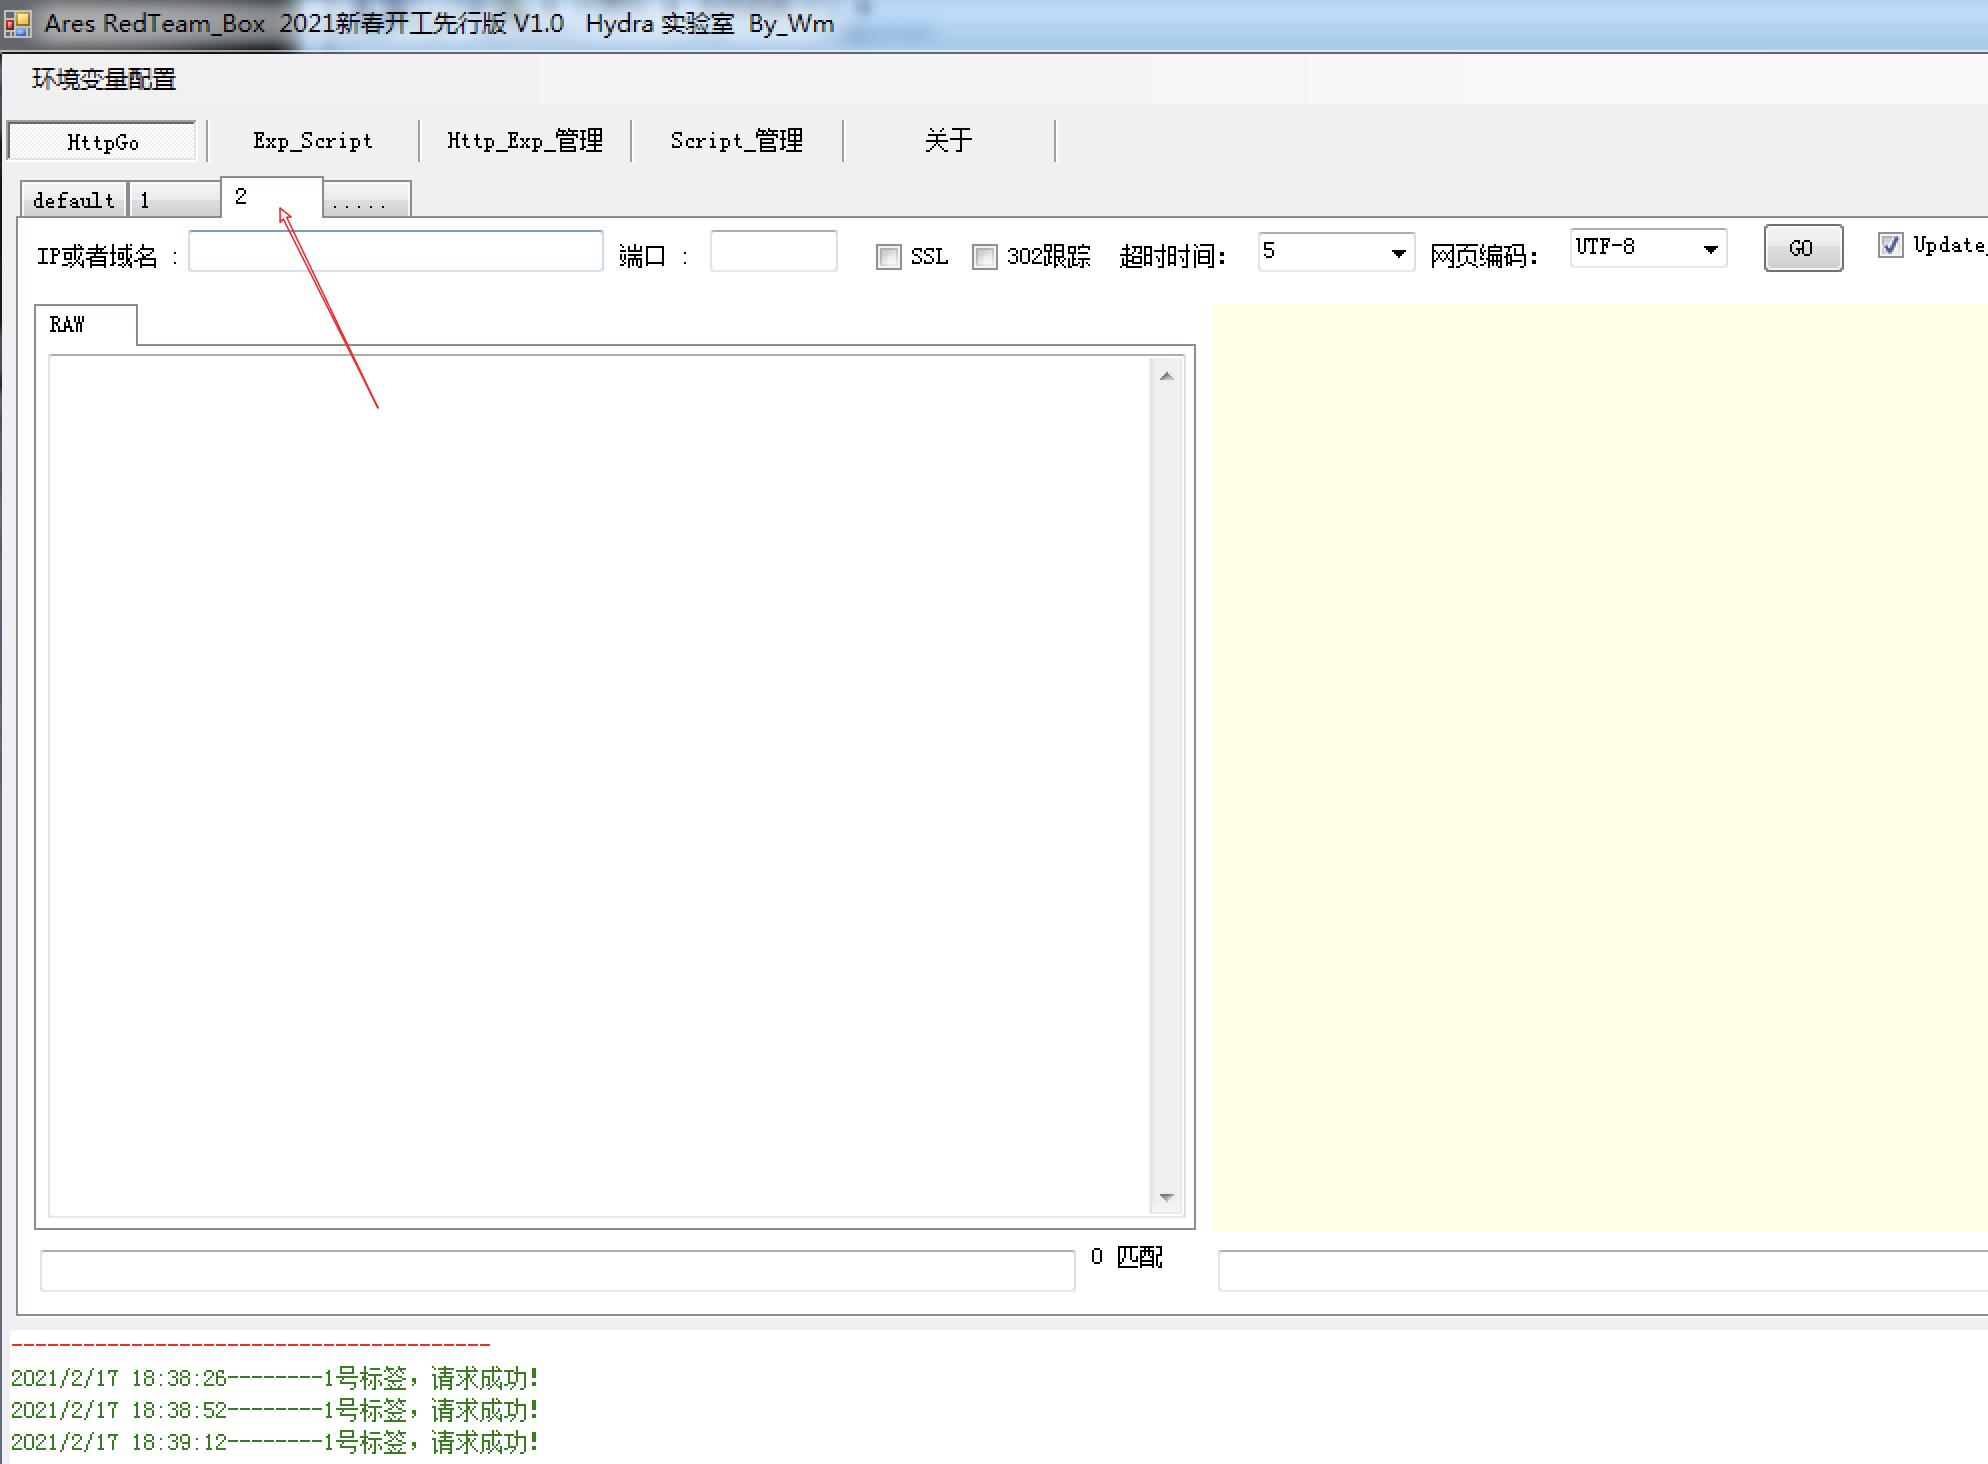
Task: Expand the 网页编码 UTF-8 dropdown
Action: [1710, 248]
